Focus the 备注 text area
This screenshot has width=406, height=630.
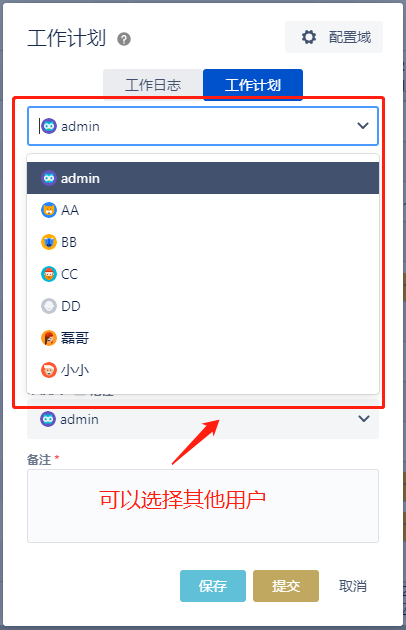tap(203, 506)
